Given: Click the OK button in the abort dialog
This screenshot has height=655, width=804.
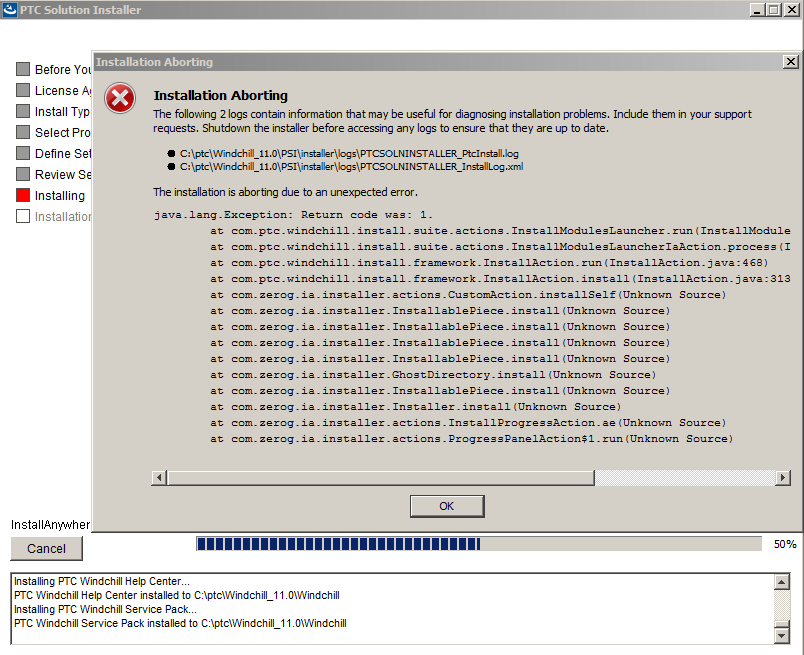Looking at the screenshot, I should click(447, 506).
